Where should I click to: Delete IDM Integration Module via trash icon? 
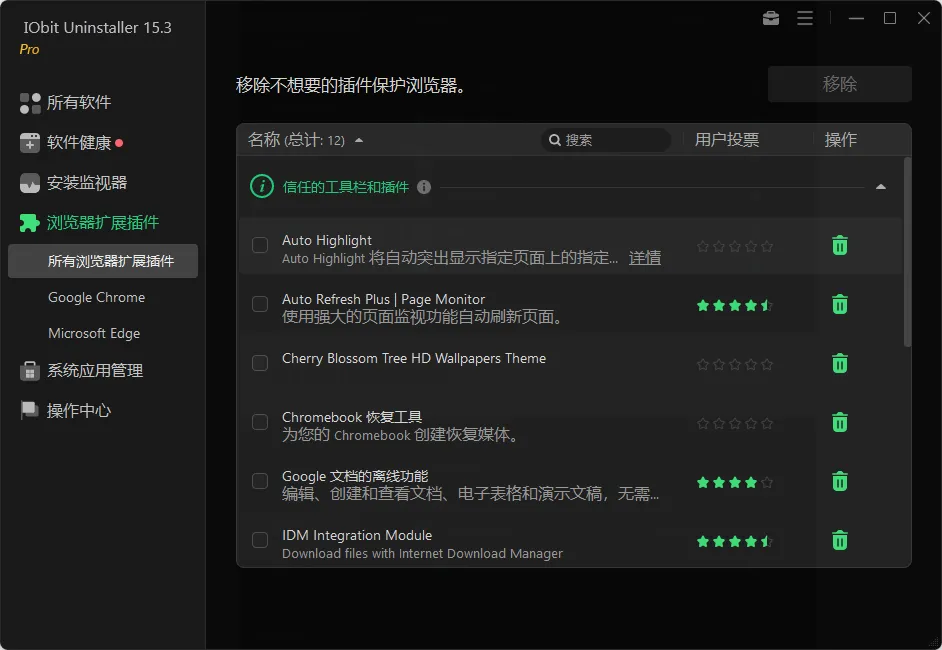(x=840, y=540)
